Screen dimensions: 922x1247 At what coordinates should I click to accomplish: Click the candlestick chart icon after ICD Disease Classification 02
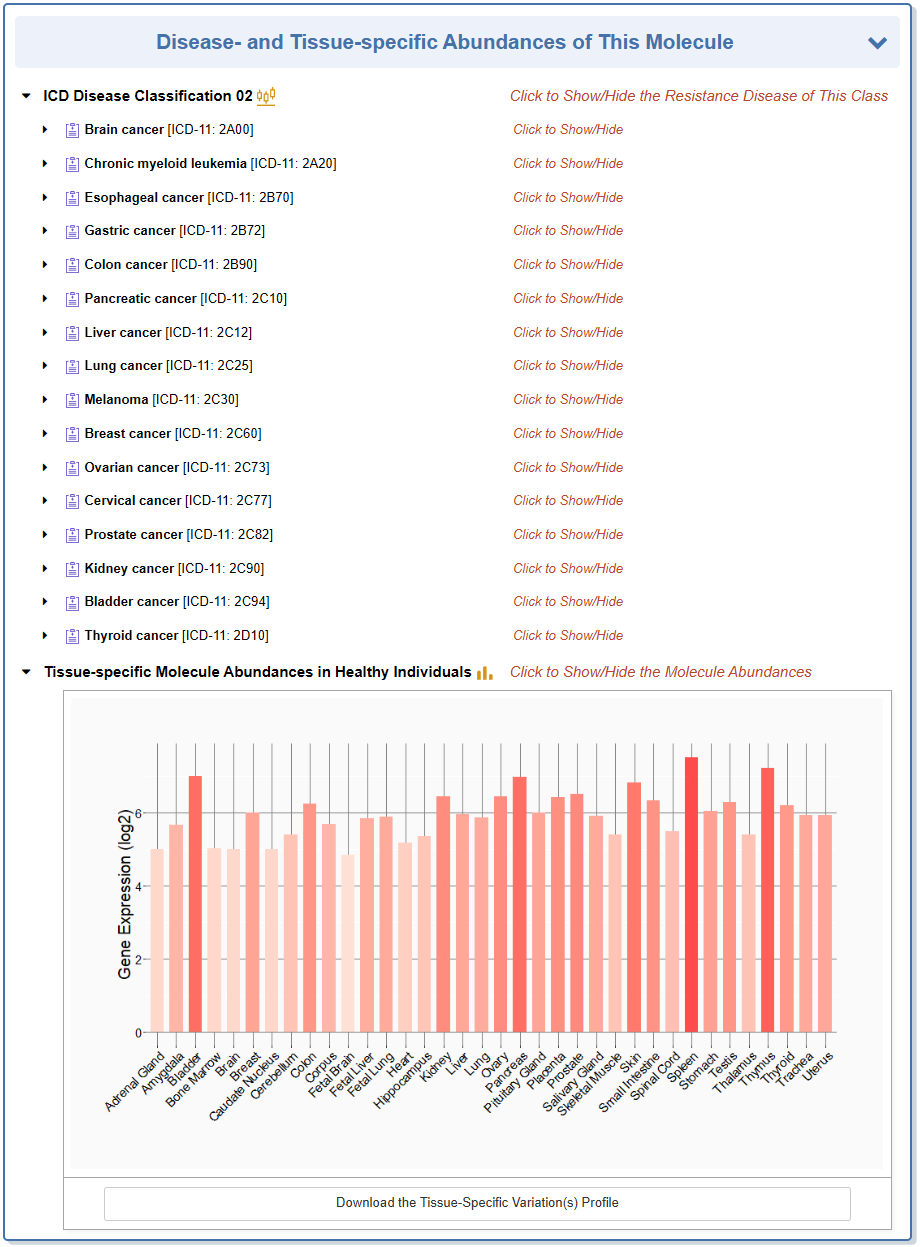pyautogui.click(x=265, y=96)
